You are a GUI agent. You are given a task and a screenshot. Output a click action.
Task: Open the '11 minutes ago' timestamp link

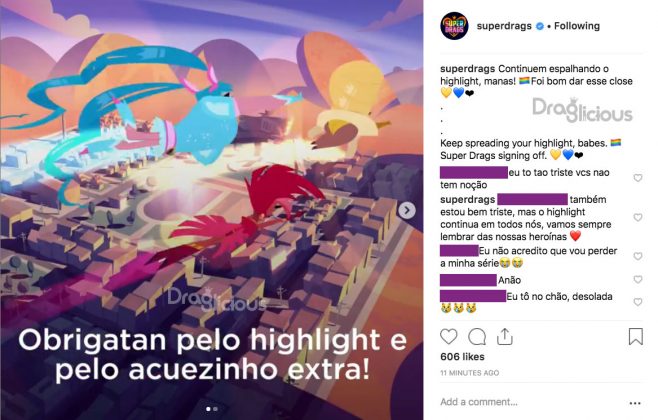pyautogui.click(x=469, y=373)
